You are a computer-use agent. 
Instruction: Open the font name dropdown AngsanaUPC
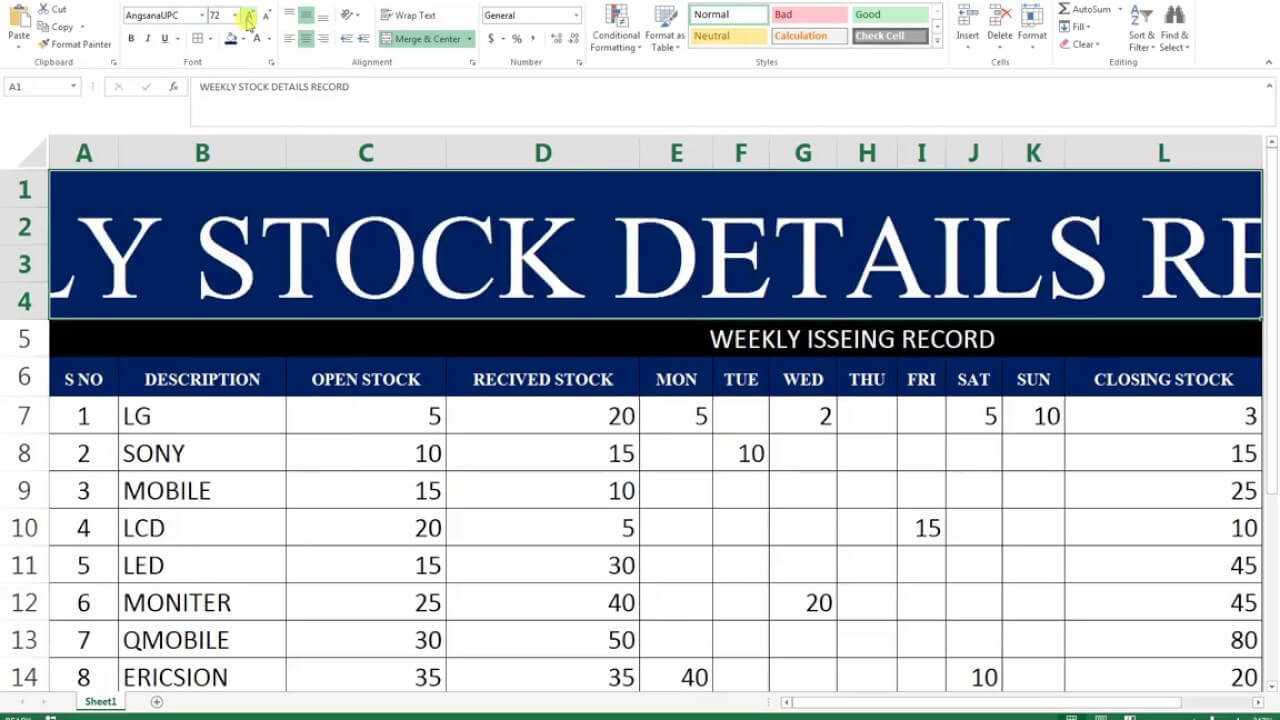165,15
